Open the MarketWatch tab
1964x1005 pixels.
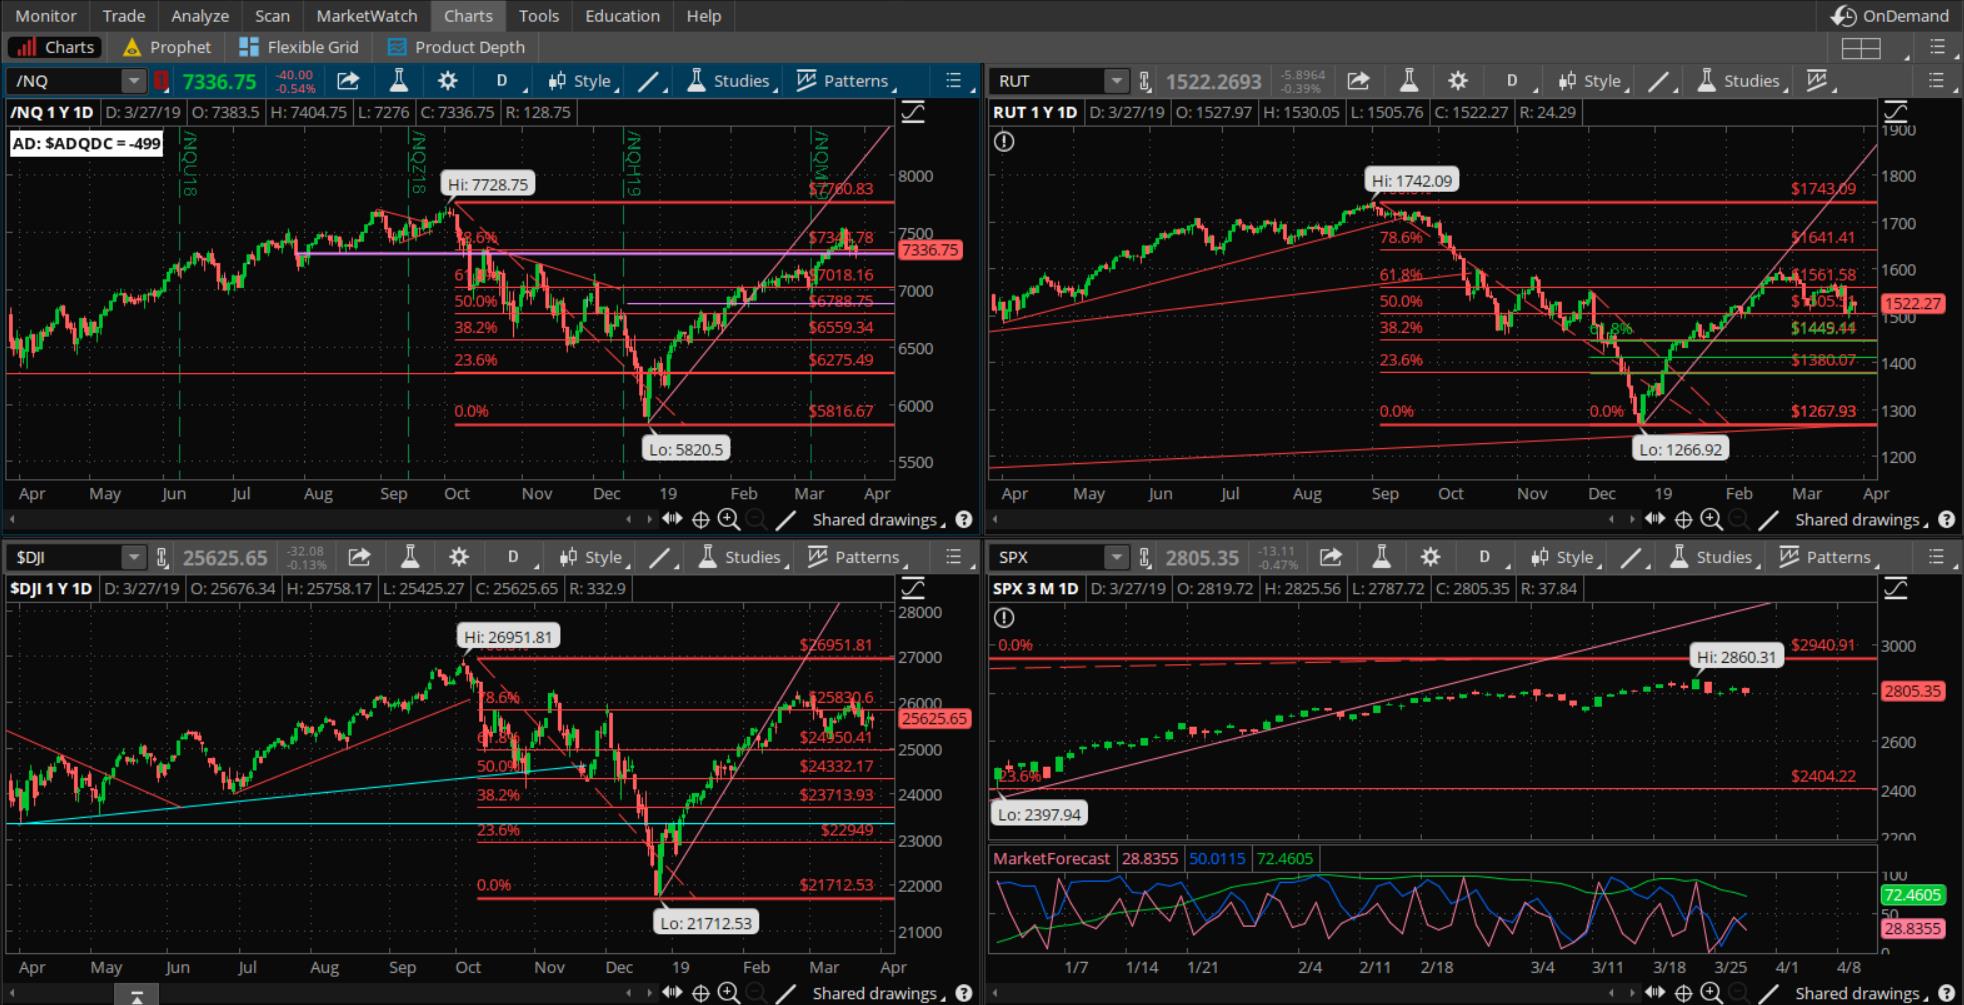point(367,16)
